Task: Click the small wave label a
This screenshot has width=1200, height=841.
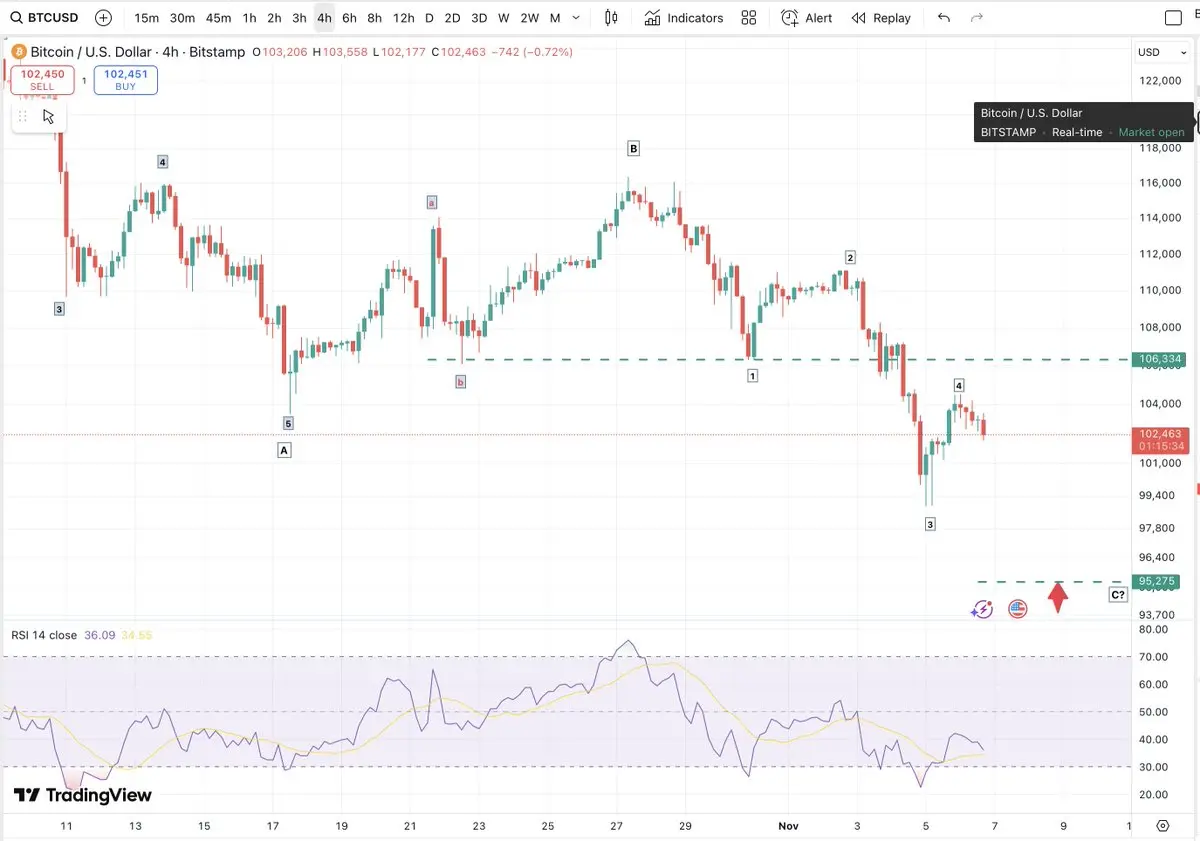Action: point(432,202)
